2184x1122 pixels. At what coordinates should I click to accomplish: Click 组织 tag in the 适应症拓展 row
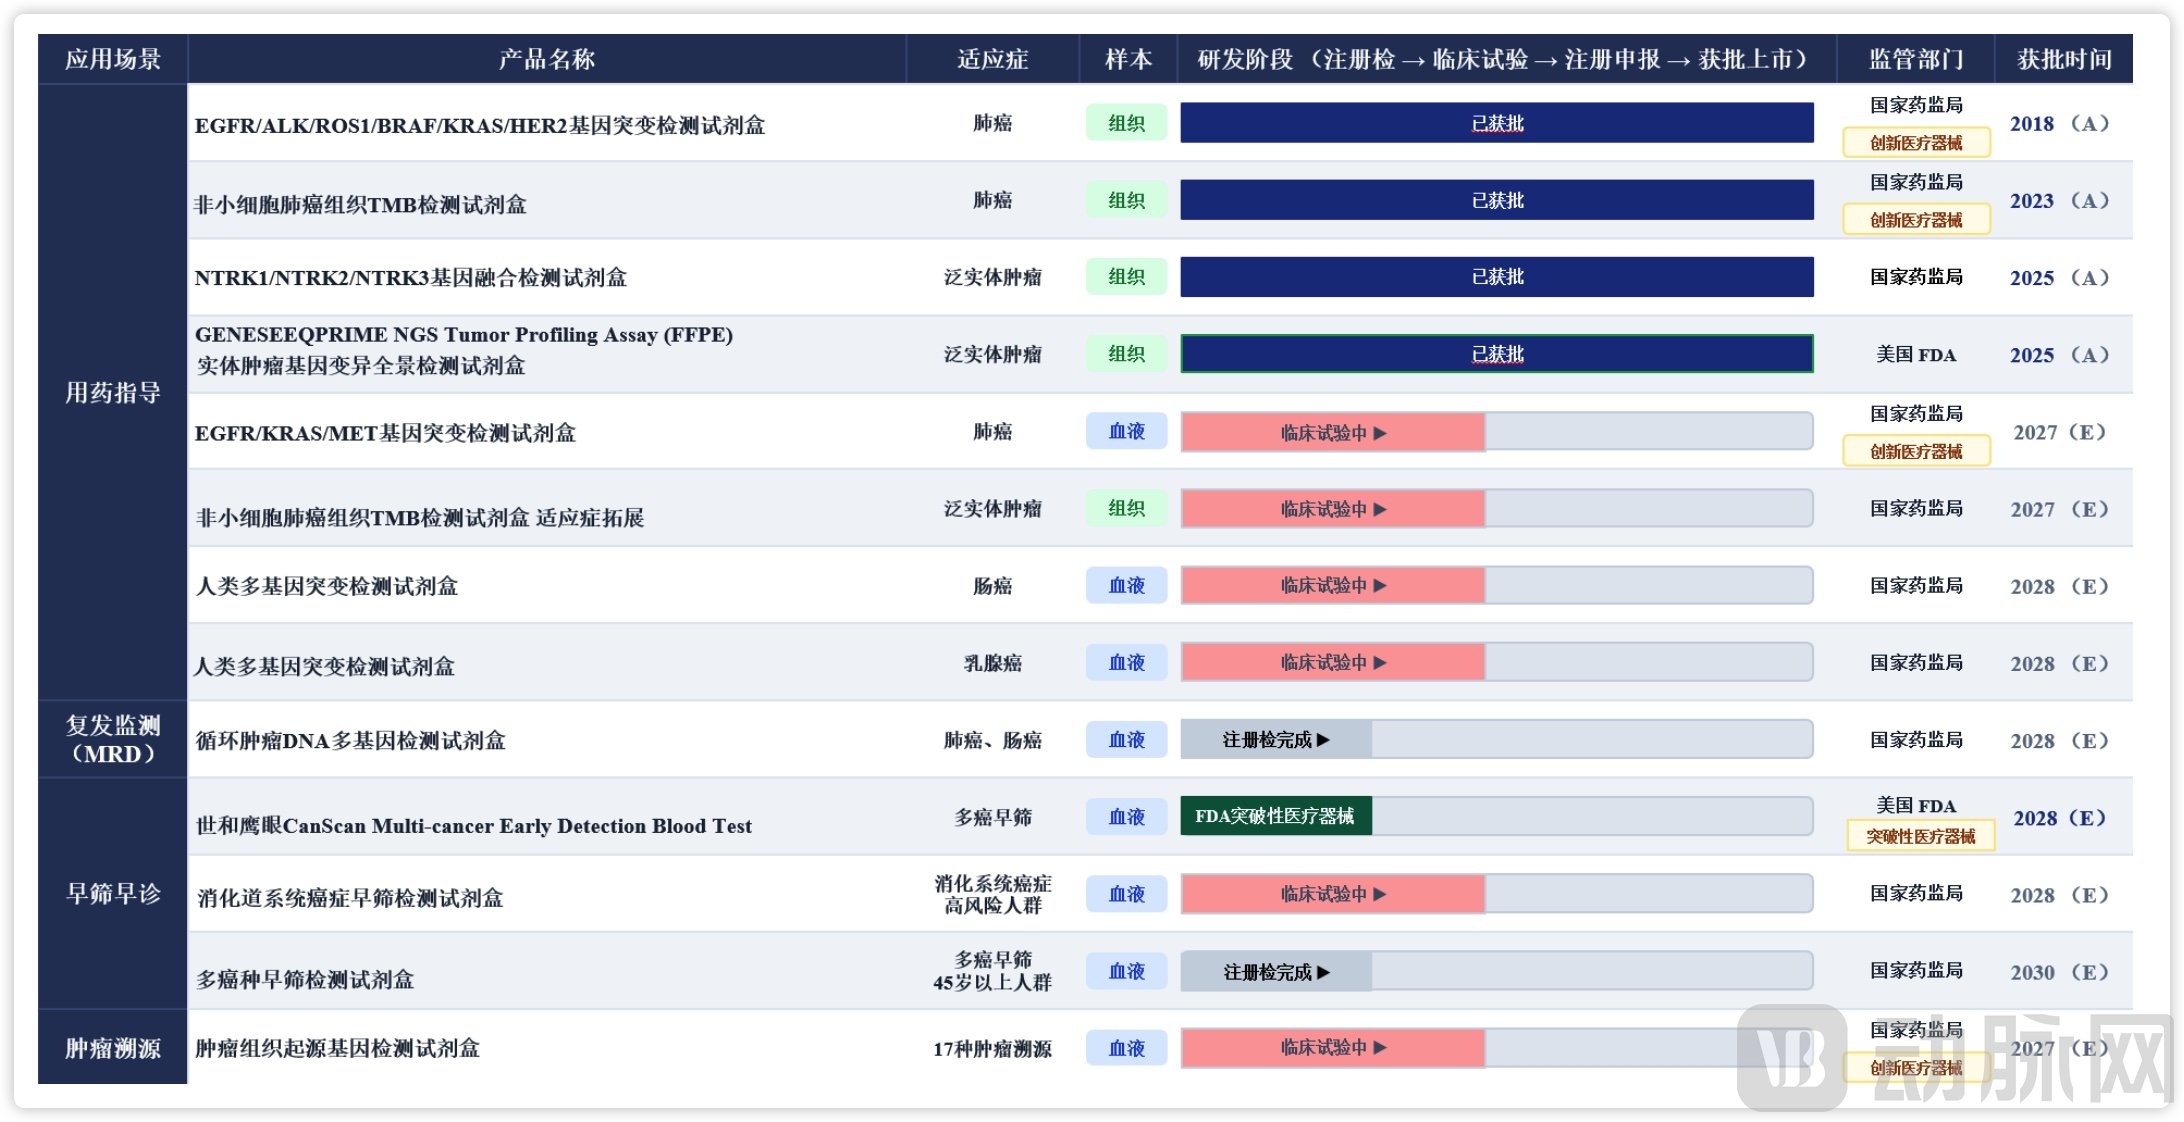coord(1127,508)
